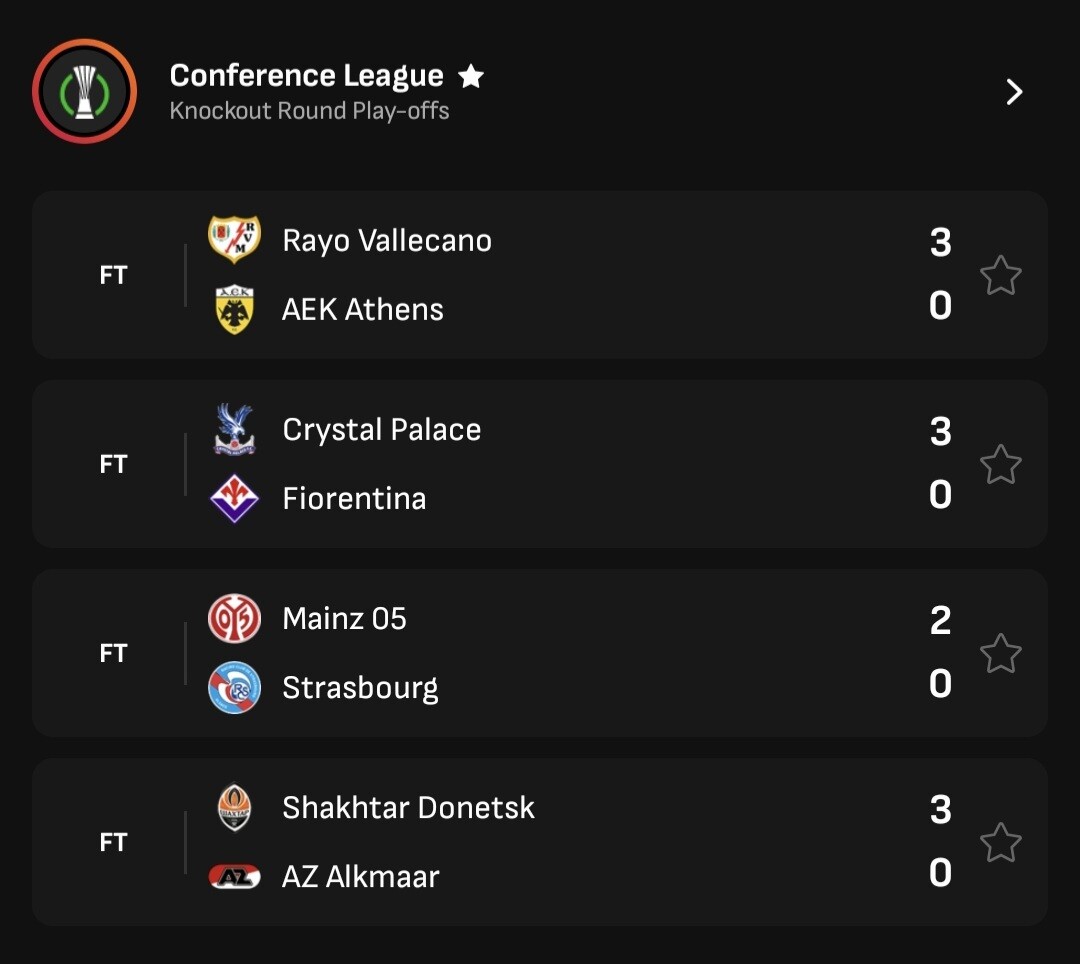Open Crystal Palace team name
Viewport: 1080px width, 964px height.
coord(381,430)
